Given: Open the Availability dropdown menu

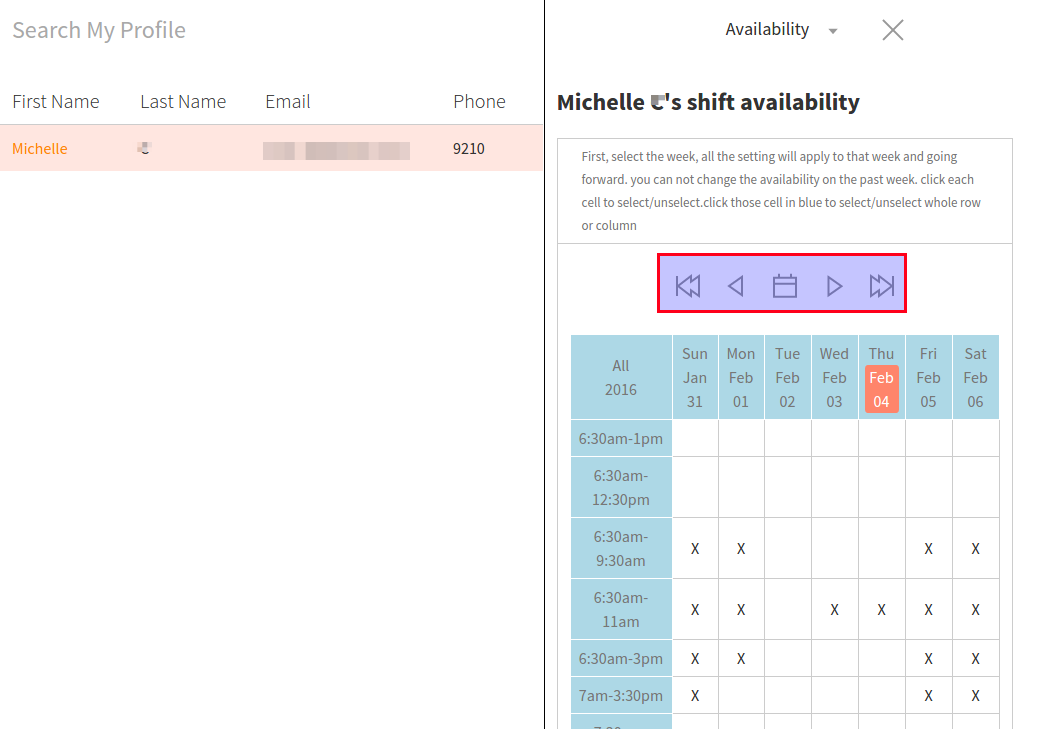Looking at the screenshot, I should [x=781, y=30].
